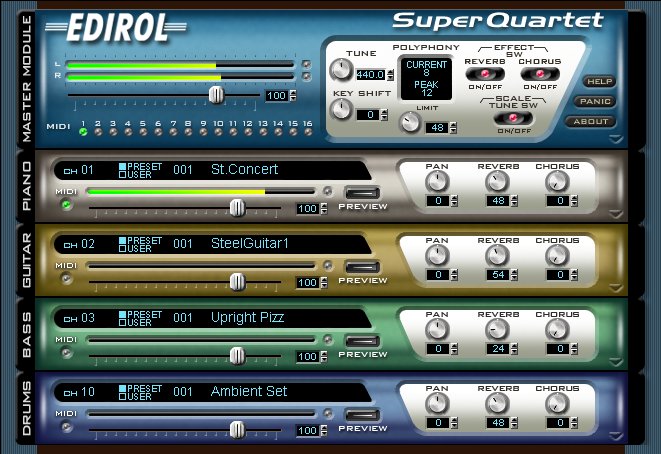Expand the Master Module panel arrow

pyautogui.click(x=616, y=140)
